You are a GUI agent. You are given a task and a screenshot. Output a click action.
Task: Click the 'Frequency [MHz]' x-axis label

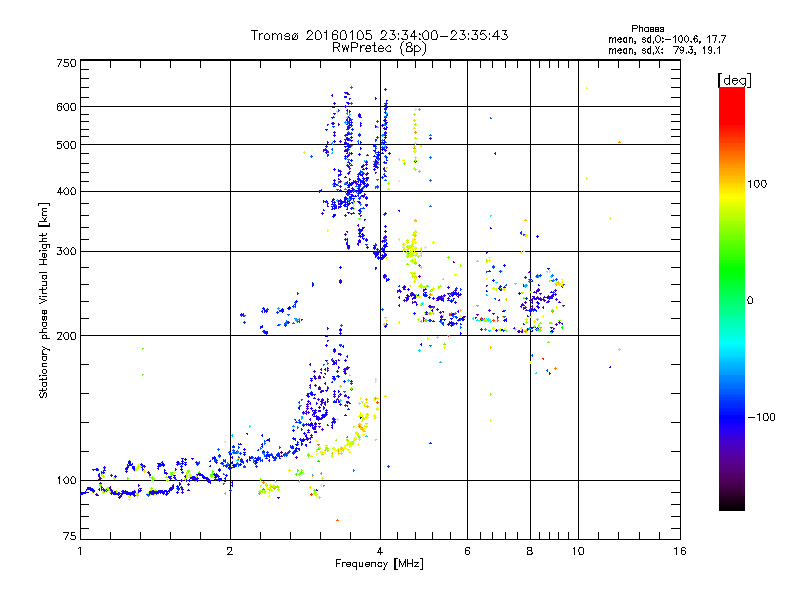379,564
